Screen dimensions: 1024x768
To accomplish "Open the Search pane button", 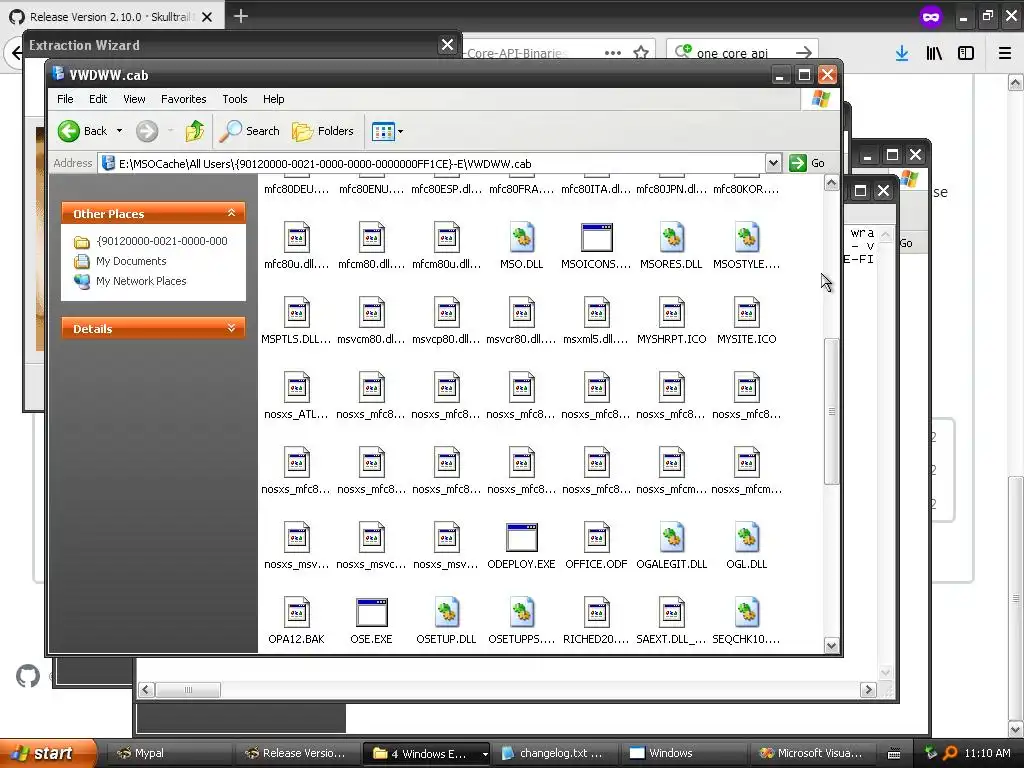I will [249, 131].
